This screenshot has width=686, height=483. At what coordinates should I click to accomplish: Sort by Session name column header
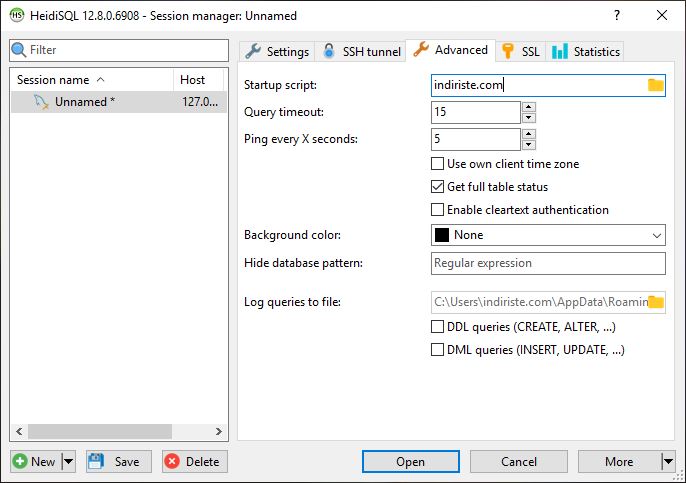click(x=91, y=80)
